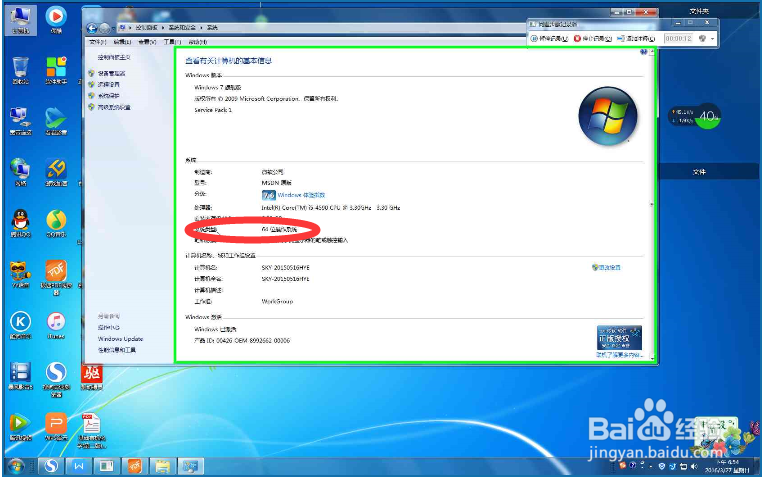This screenshot has width=766, height=480.
Task: Open the colorful four-squares desktop app icon
Action: tap(56, 70)
